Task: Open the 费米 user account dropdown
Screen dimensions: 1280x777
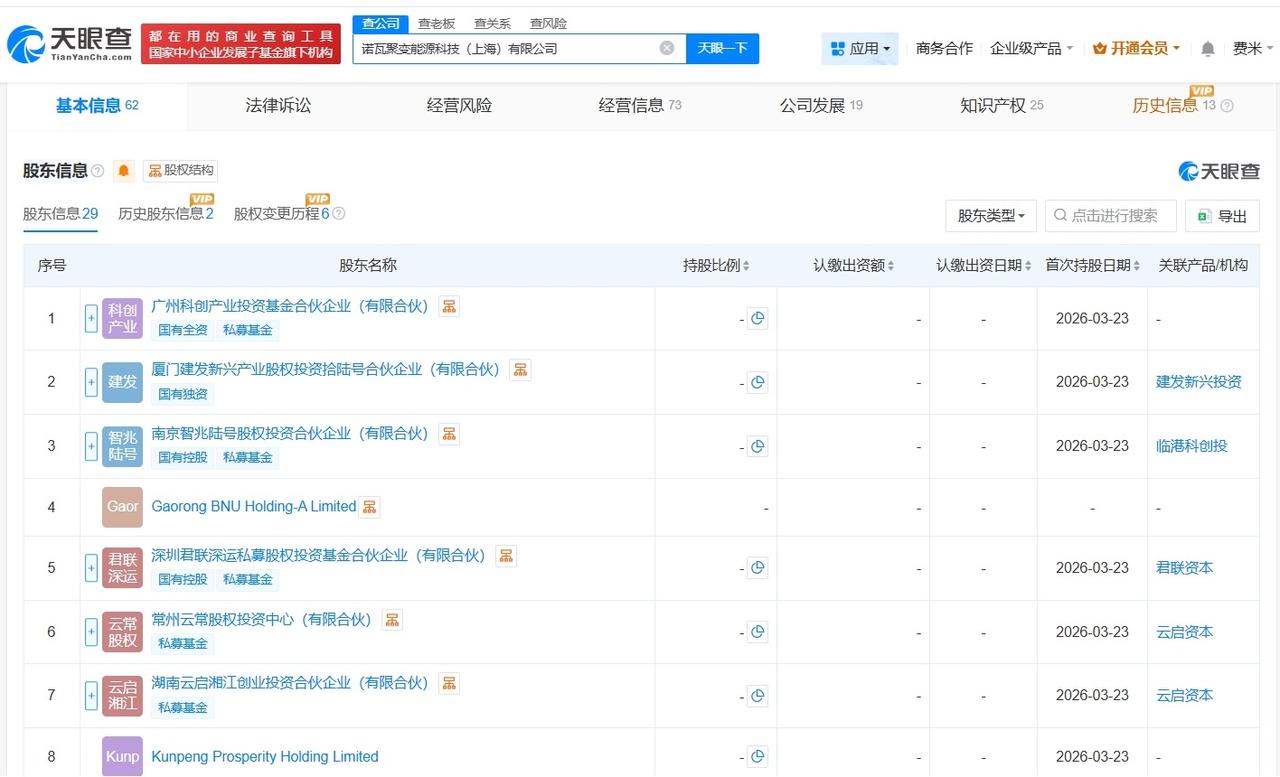Action: [1254, 48]
